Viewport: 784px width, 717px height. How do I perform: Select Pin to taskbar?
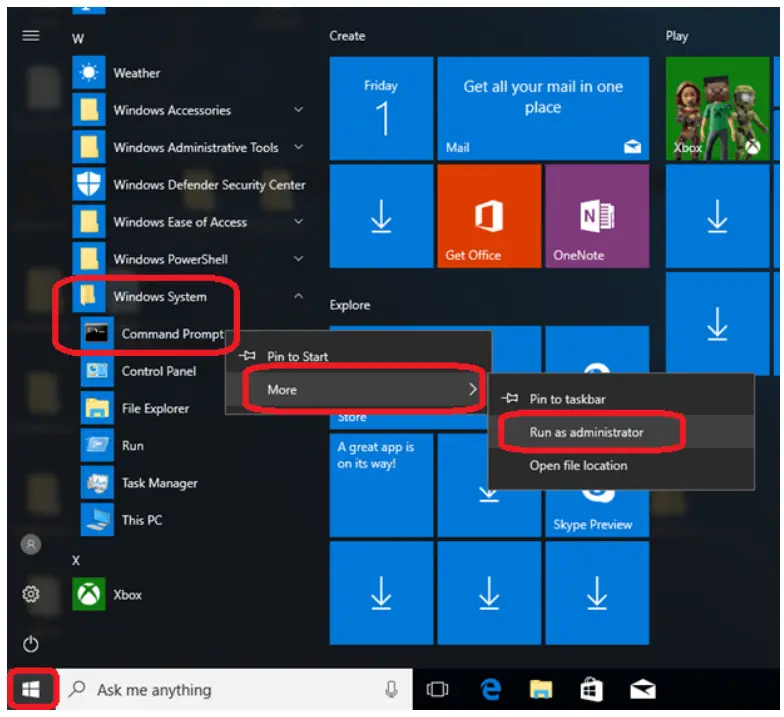pyautogui.click(x=621, y=398)
